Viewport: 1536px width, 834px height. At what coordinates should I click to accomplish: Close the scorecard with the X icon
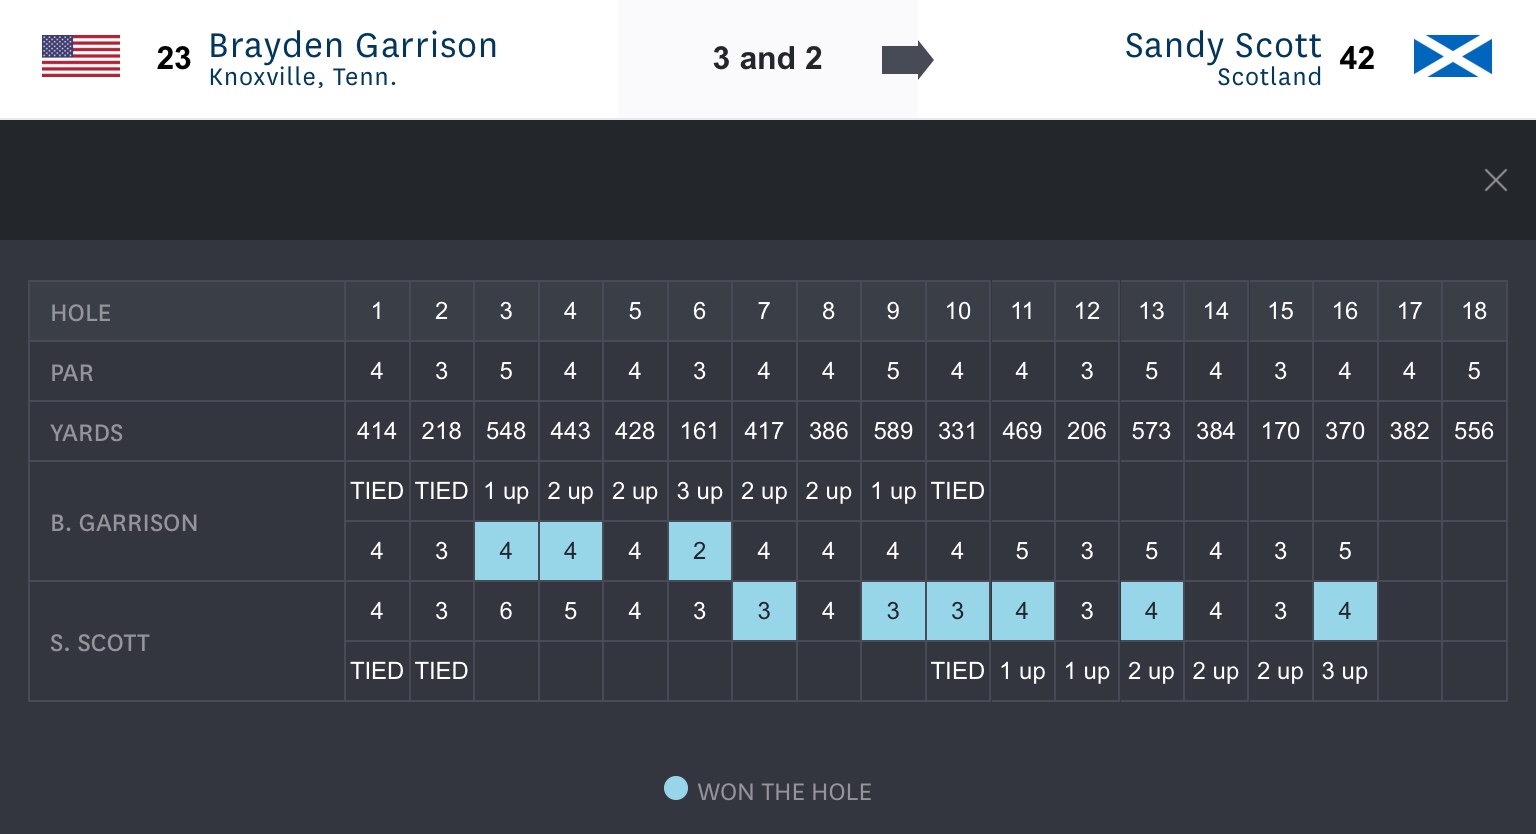click(1495, 180)
